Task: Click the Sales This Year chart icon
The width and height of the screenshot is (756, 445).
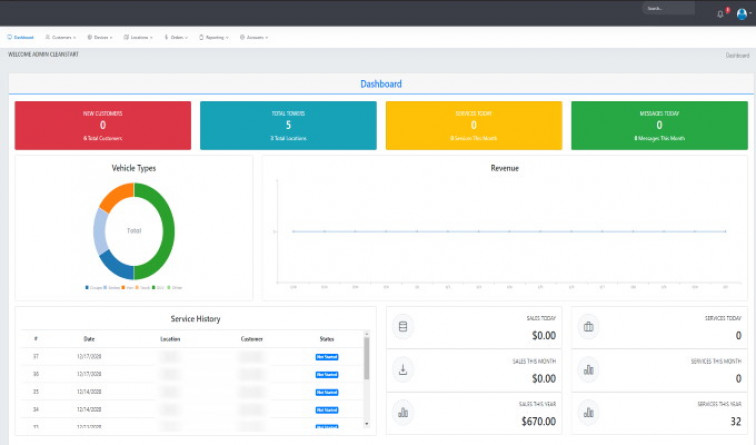Action: coord(403,411)
